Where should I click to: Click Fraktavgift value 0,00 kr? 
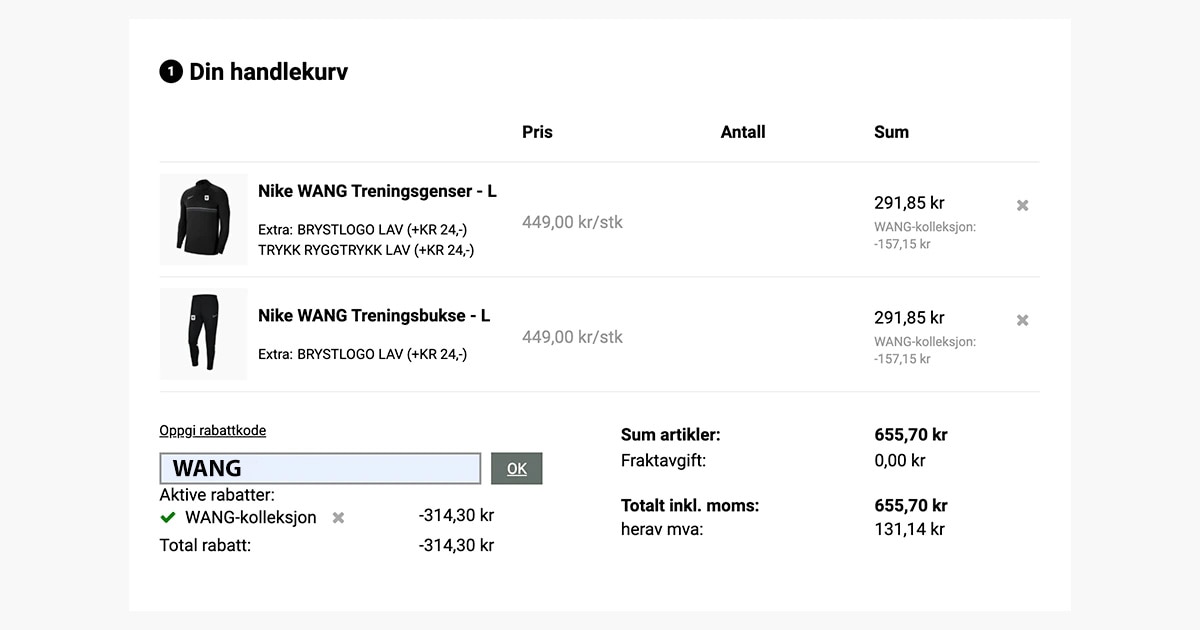point(900,461)
